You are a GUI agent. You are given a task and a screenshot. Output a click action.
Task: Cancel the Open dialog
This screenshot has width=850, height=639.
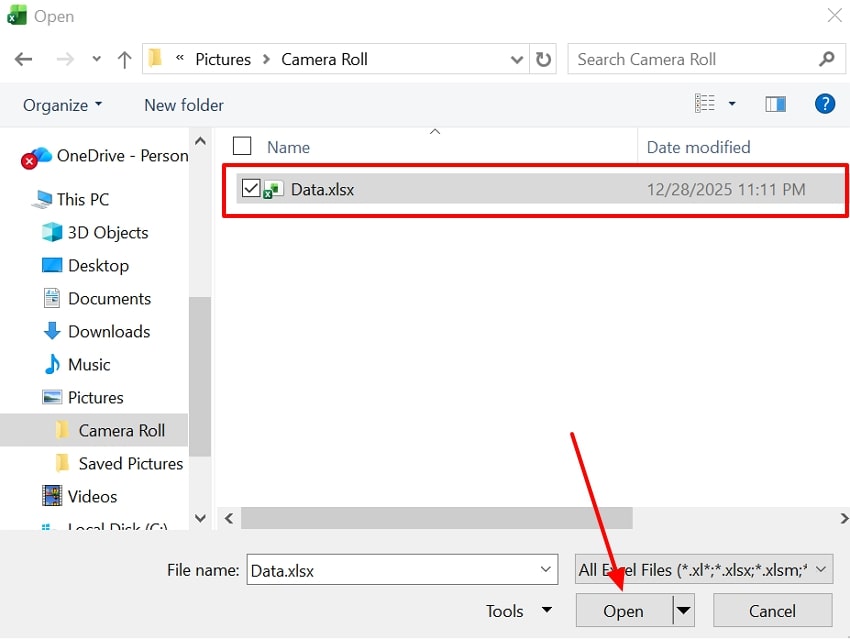point(772,610)
